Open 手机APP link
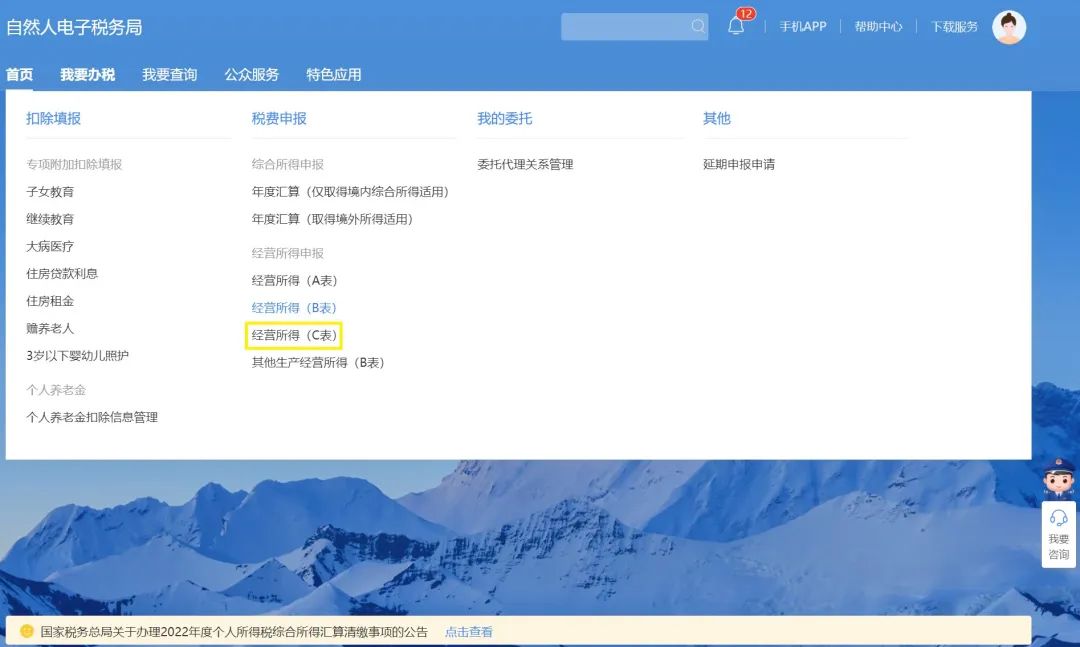 (x=802, y=27)
